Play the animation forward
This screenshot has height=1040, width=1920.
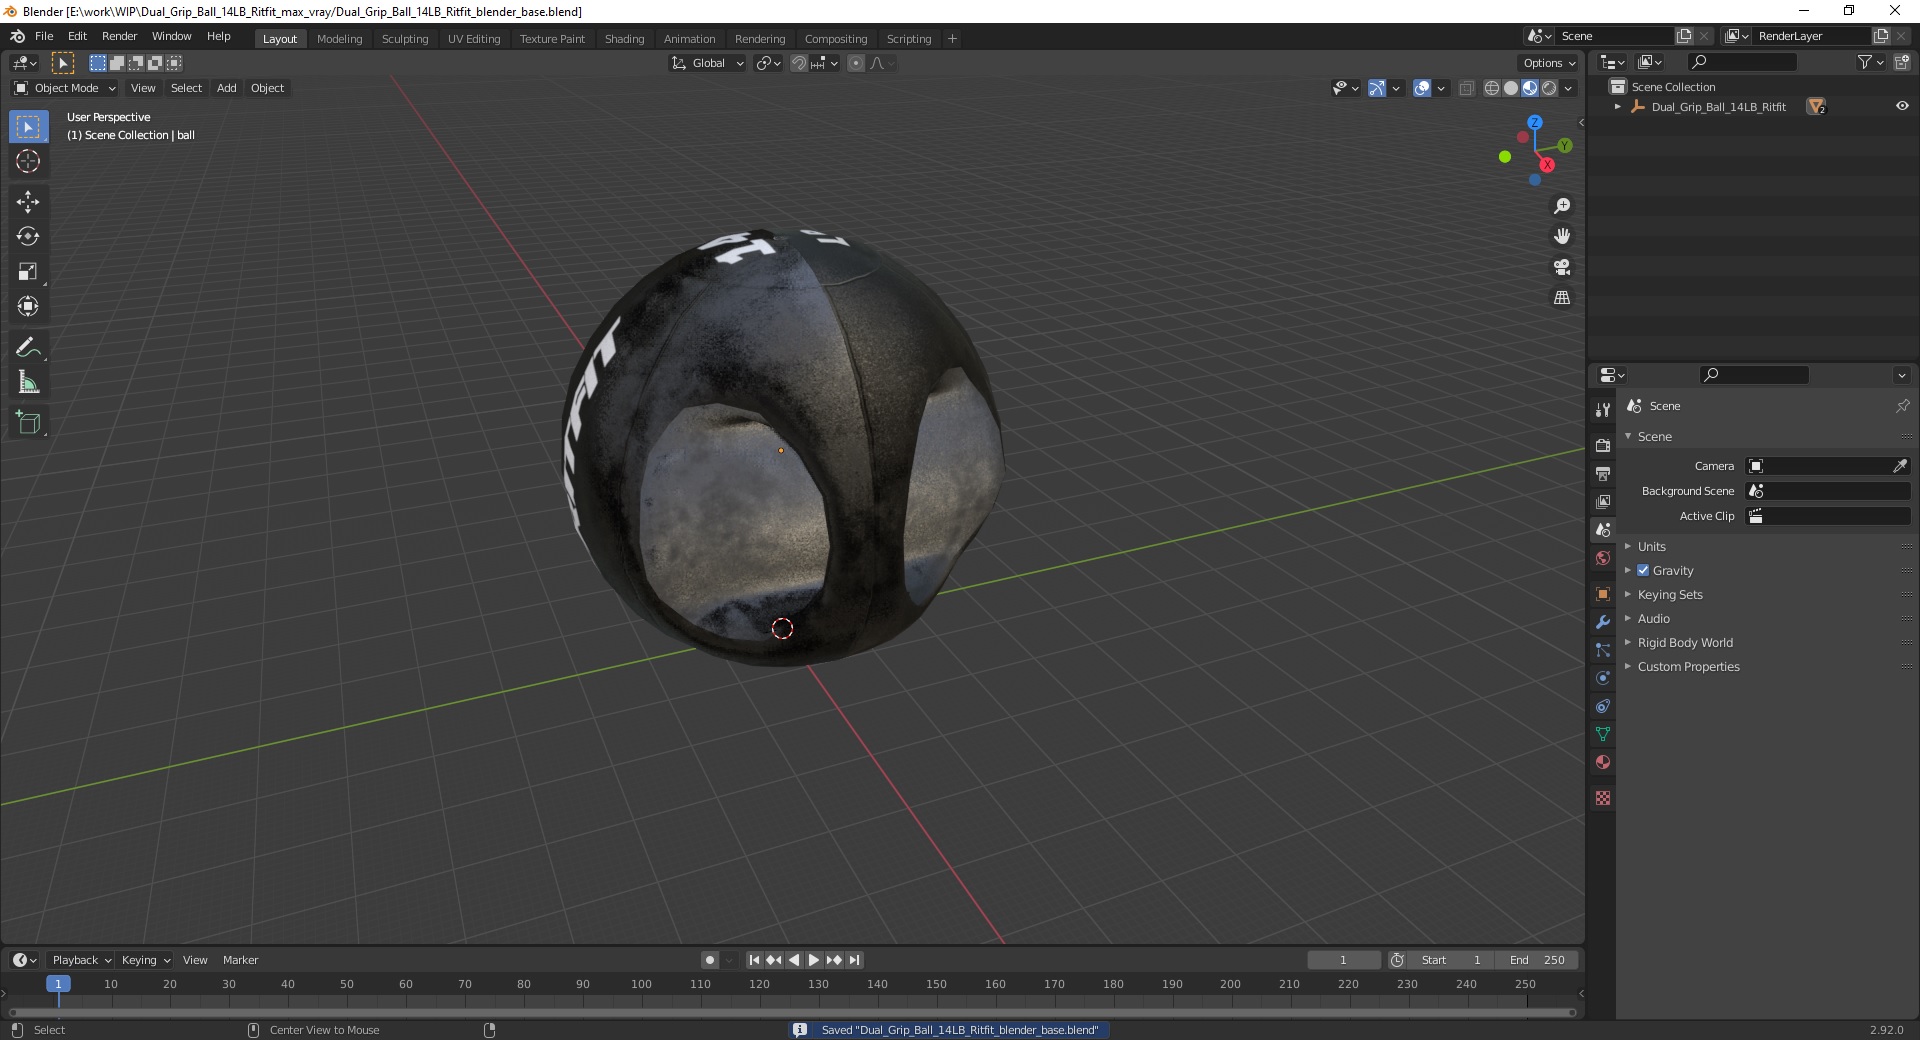pos(814,960)
